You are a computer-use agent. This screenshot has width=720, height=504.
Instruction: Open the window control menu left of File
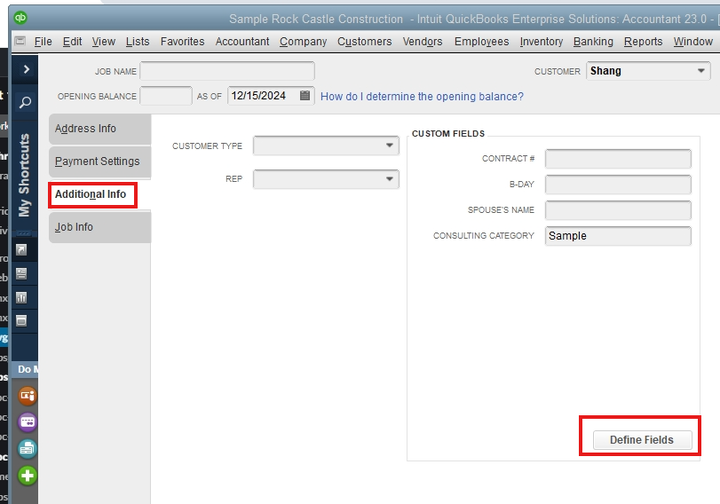[20, 41]
